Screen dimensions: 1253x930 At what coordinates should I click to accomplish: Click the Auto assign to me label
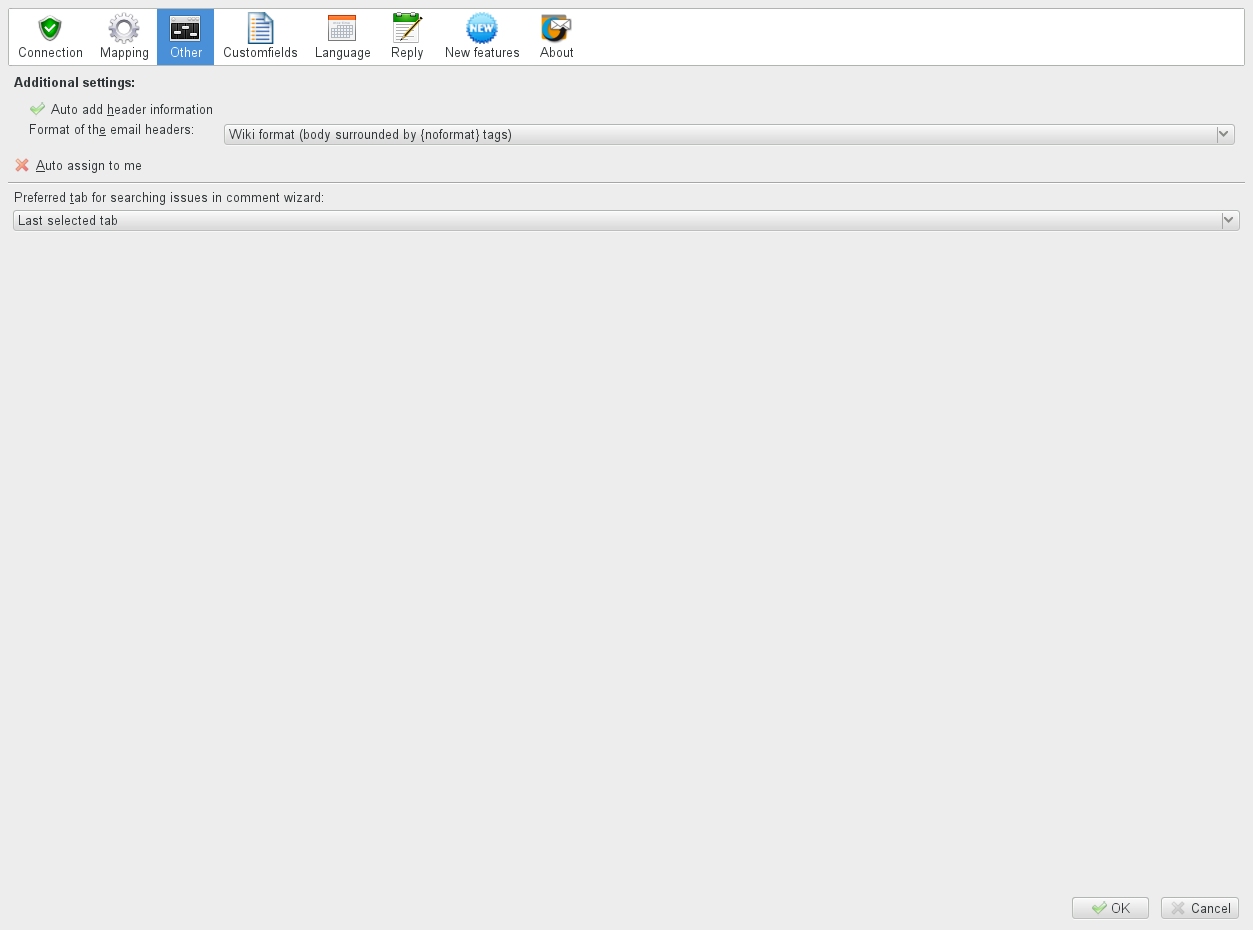(89, 166)
